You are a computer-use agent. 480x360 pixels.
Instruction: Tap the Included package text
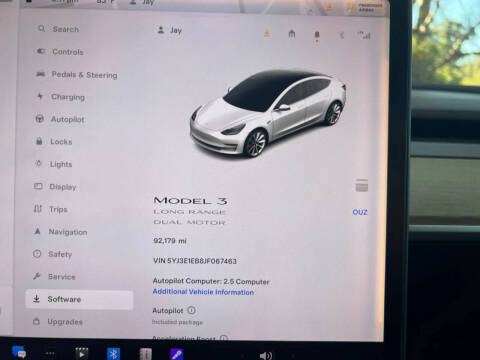[177, 322]
